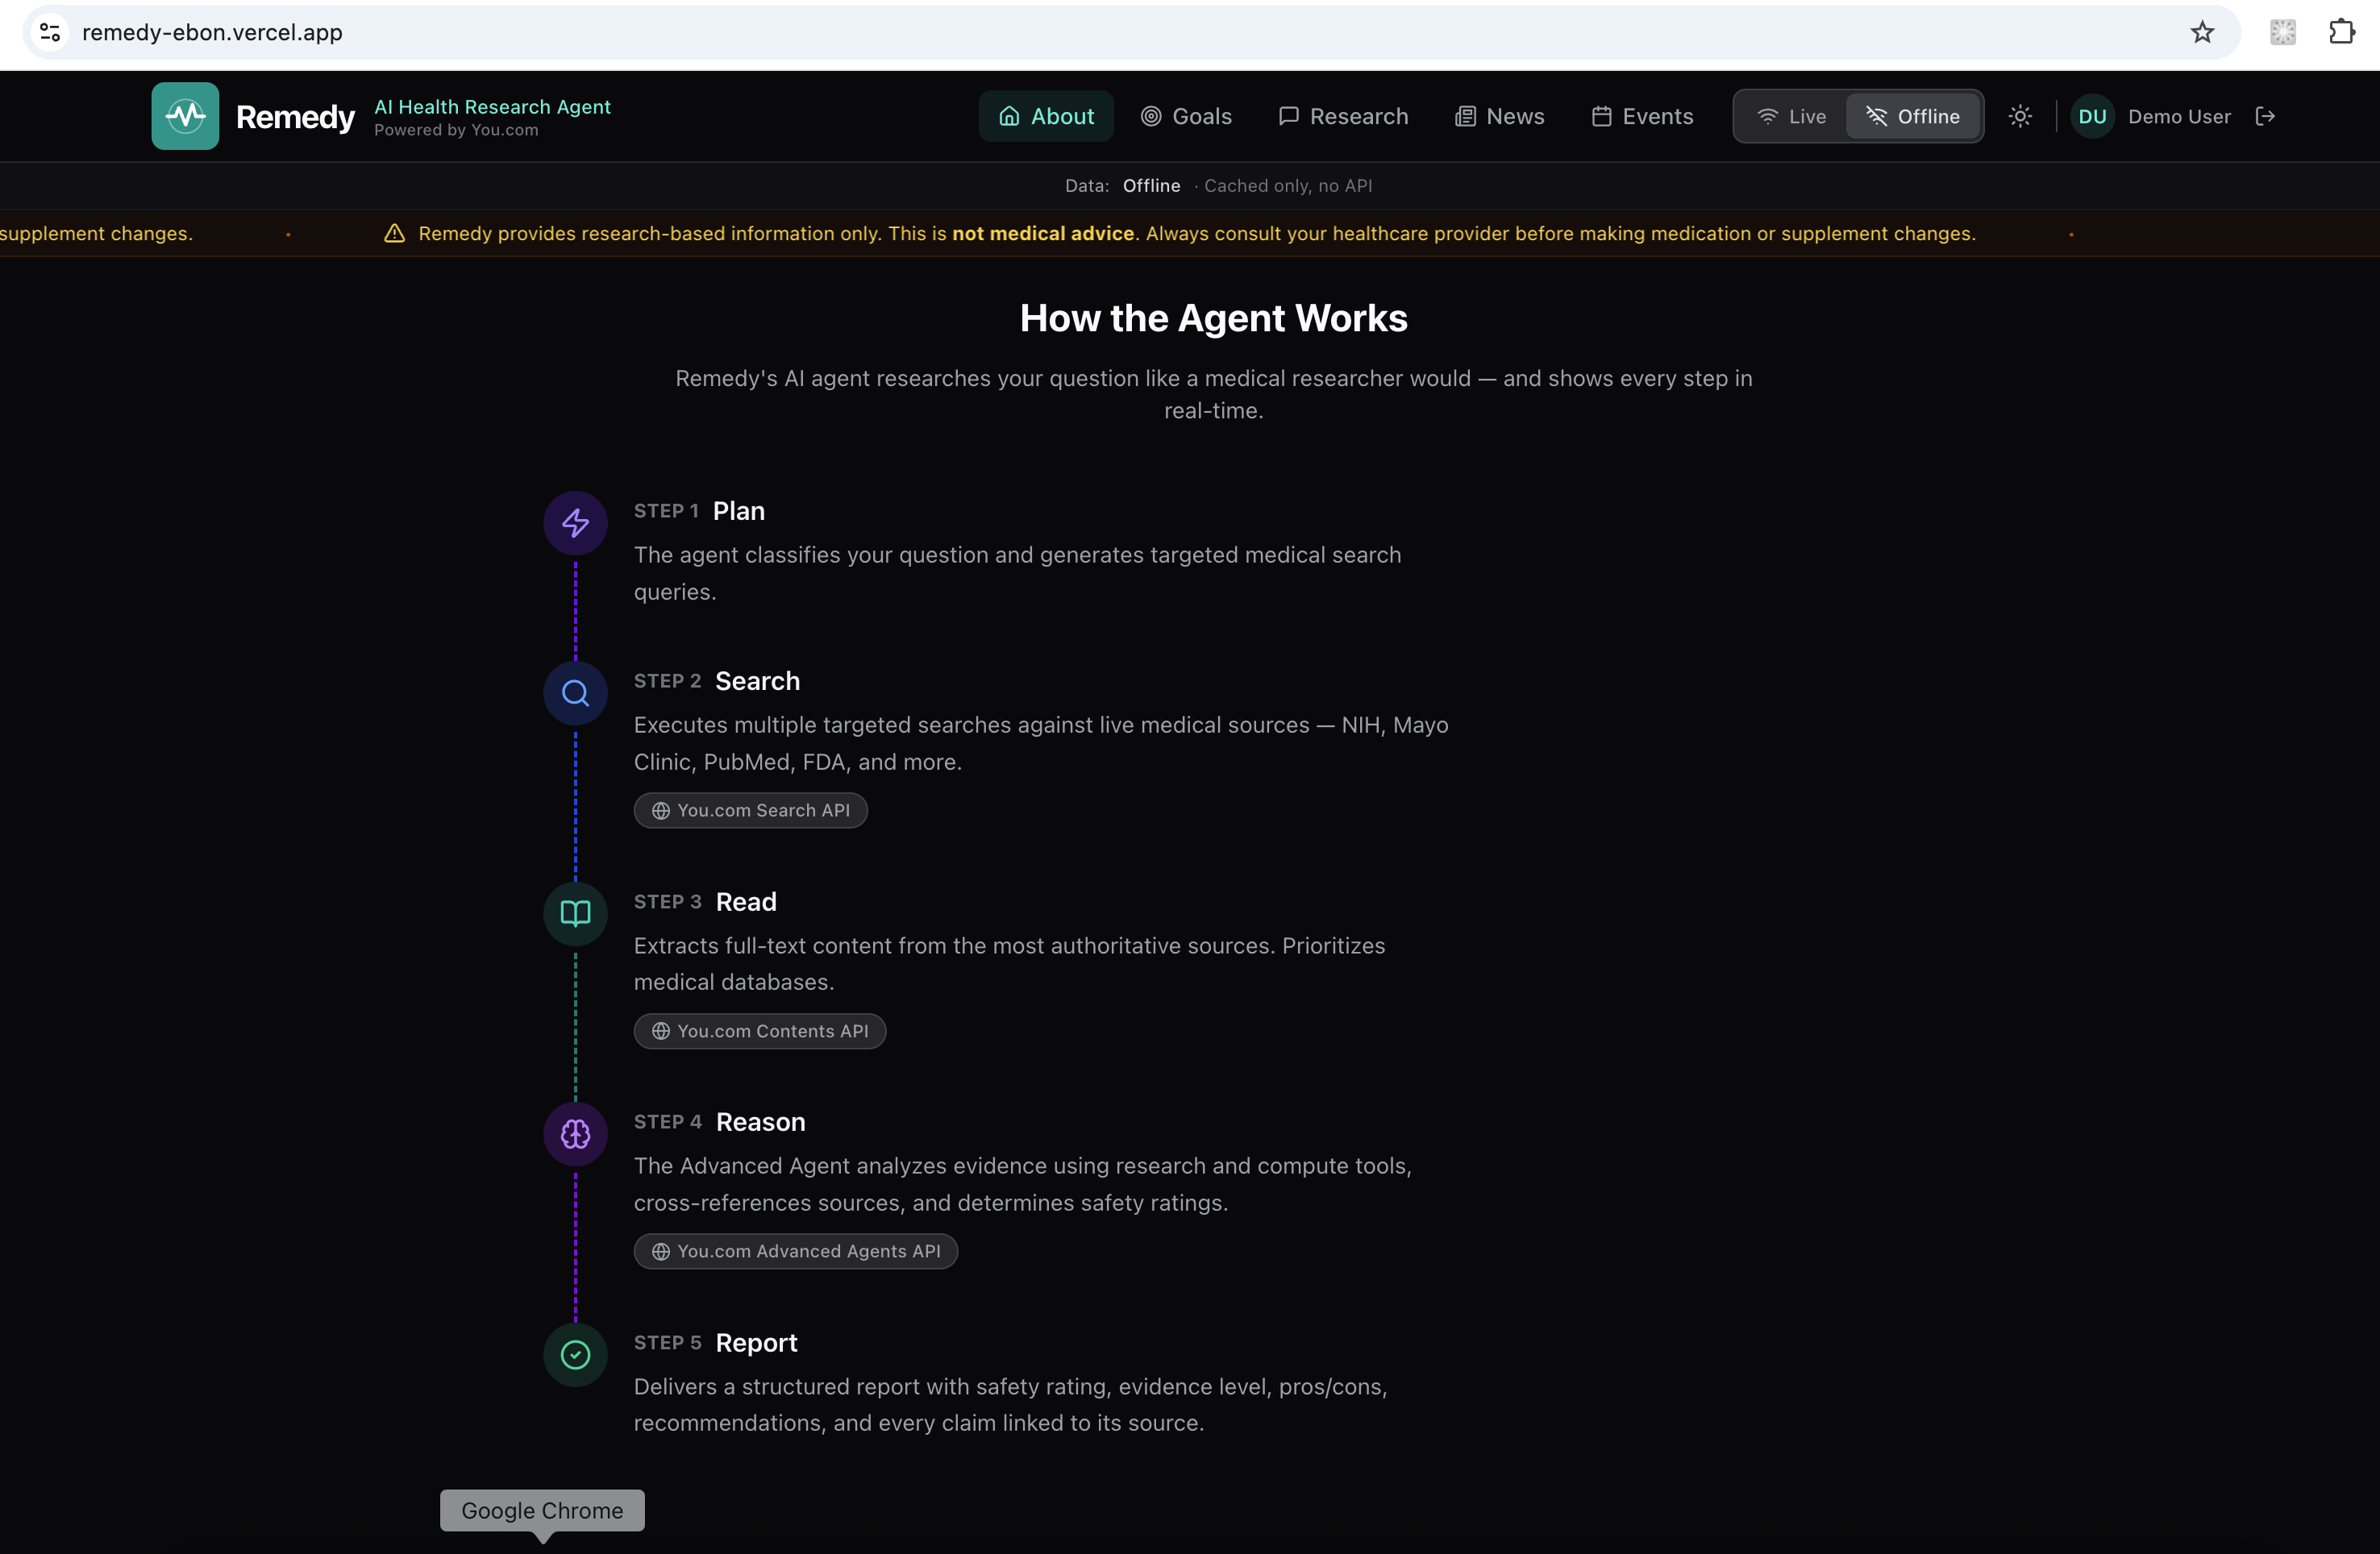Bookmark page with the star icon
This screenshot has width=2380, height=1554.
tap(2202, 32)
